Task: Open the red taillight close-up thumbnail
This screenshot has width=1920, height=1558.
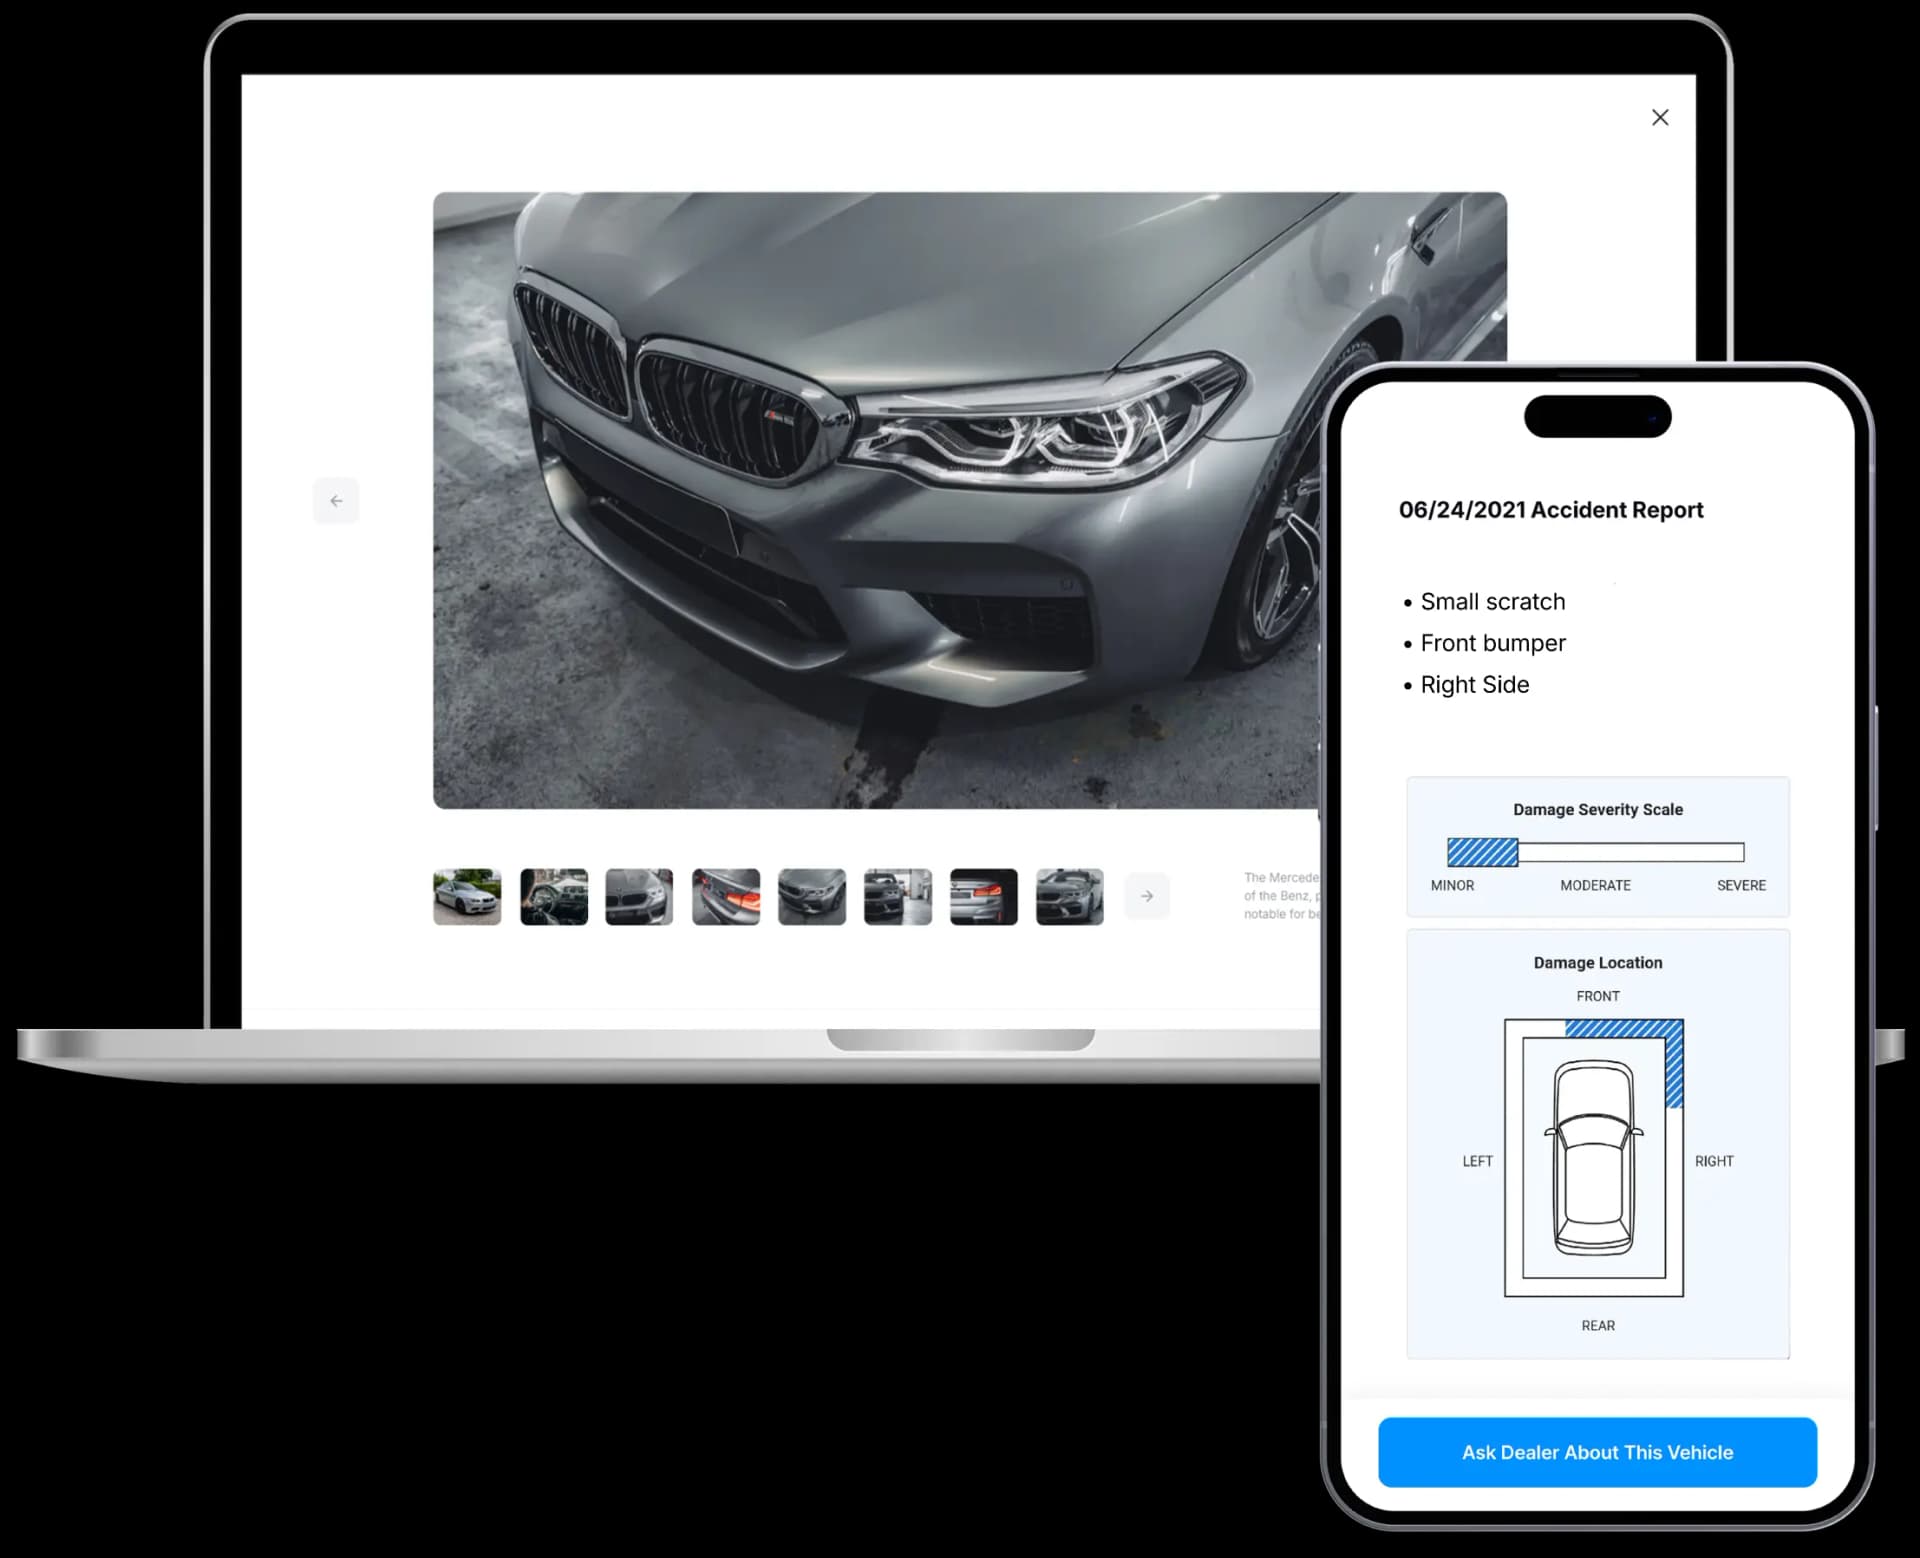Action: pyautogui.click(x=725, y=897)
